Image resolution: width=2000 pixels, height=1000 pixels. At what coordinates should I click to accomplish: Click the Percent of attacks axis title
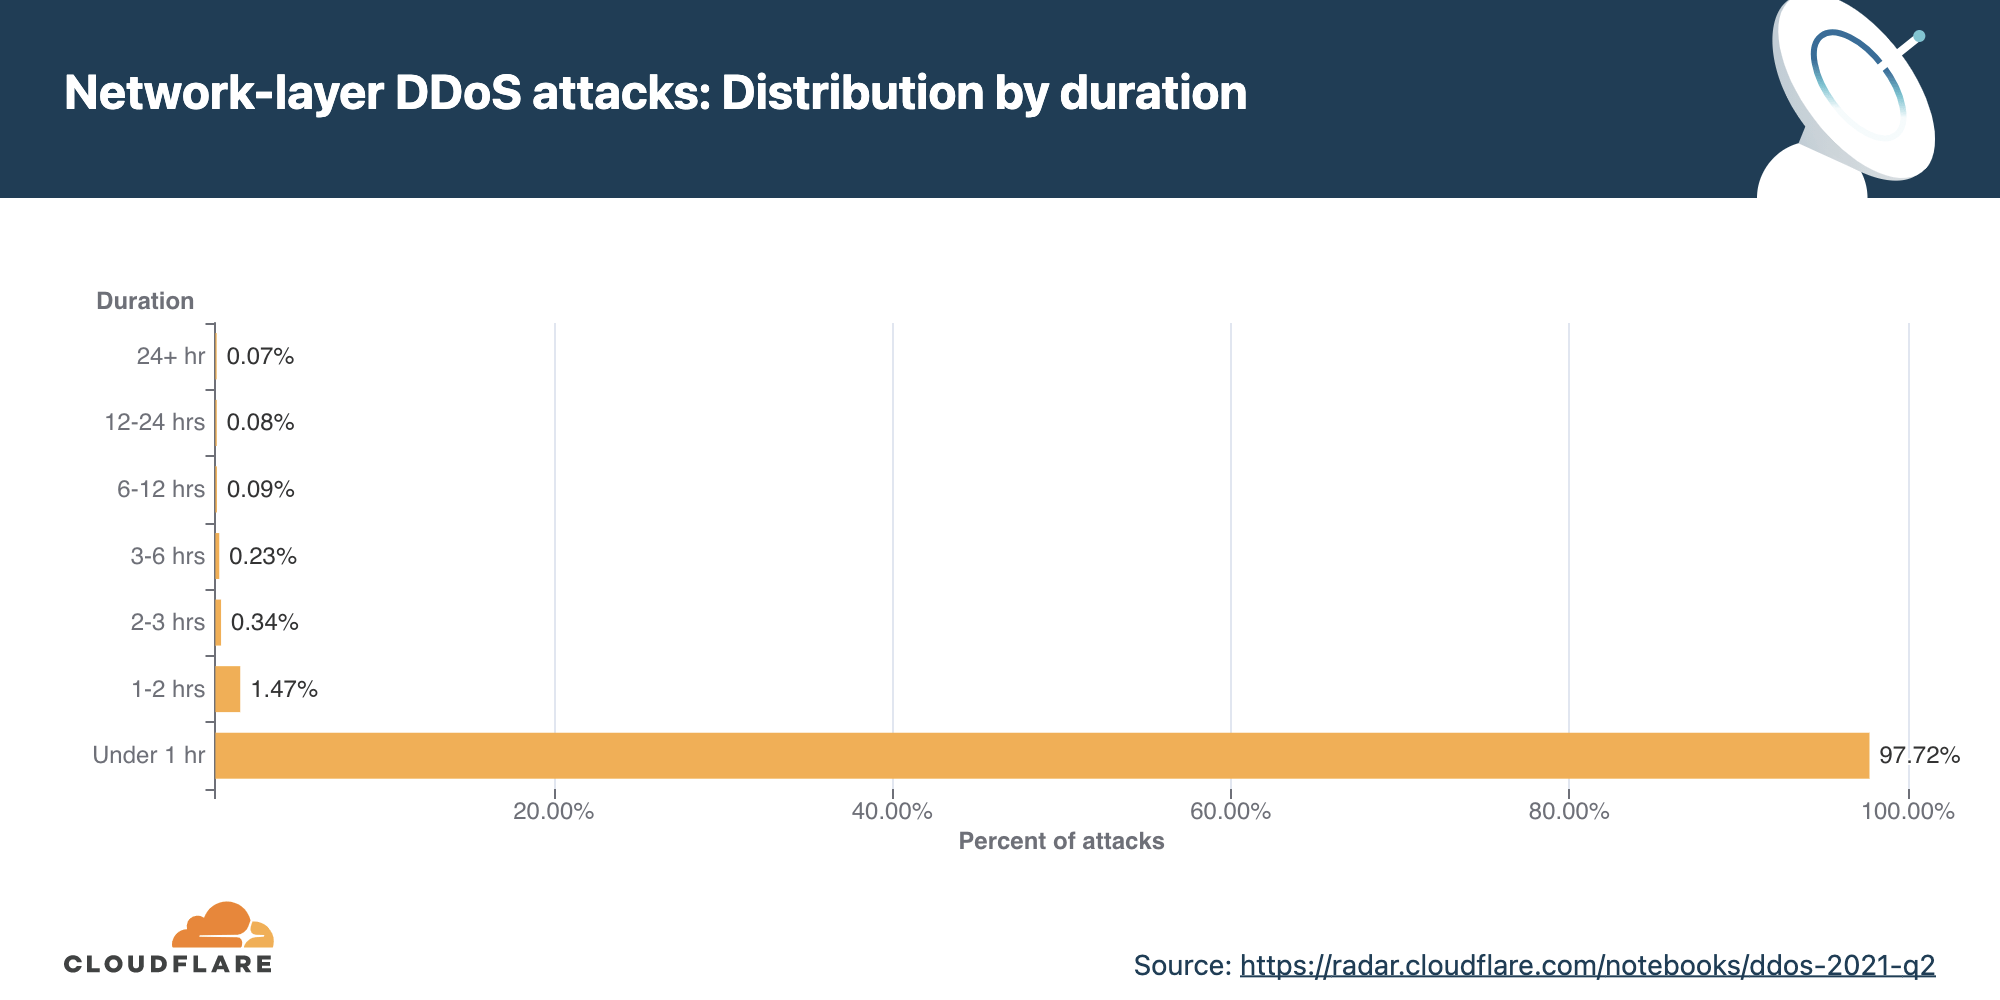pyautogui.click(x=1061, y=841)
